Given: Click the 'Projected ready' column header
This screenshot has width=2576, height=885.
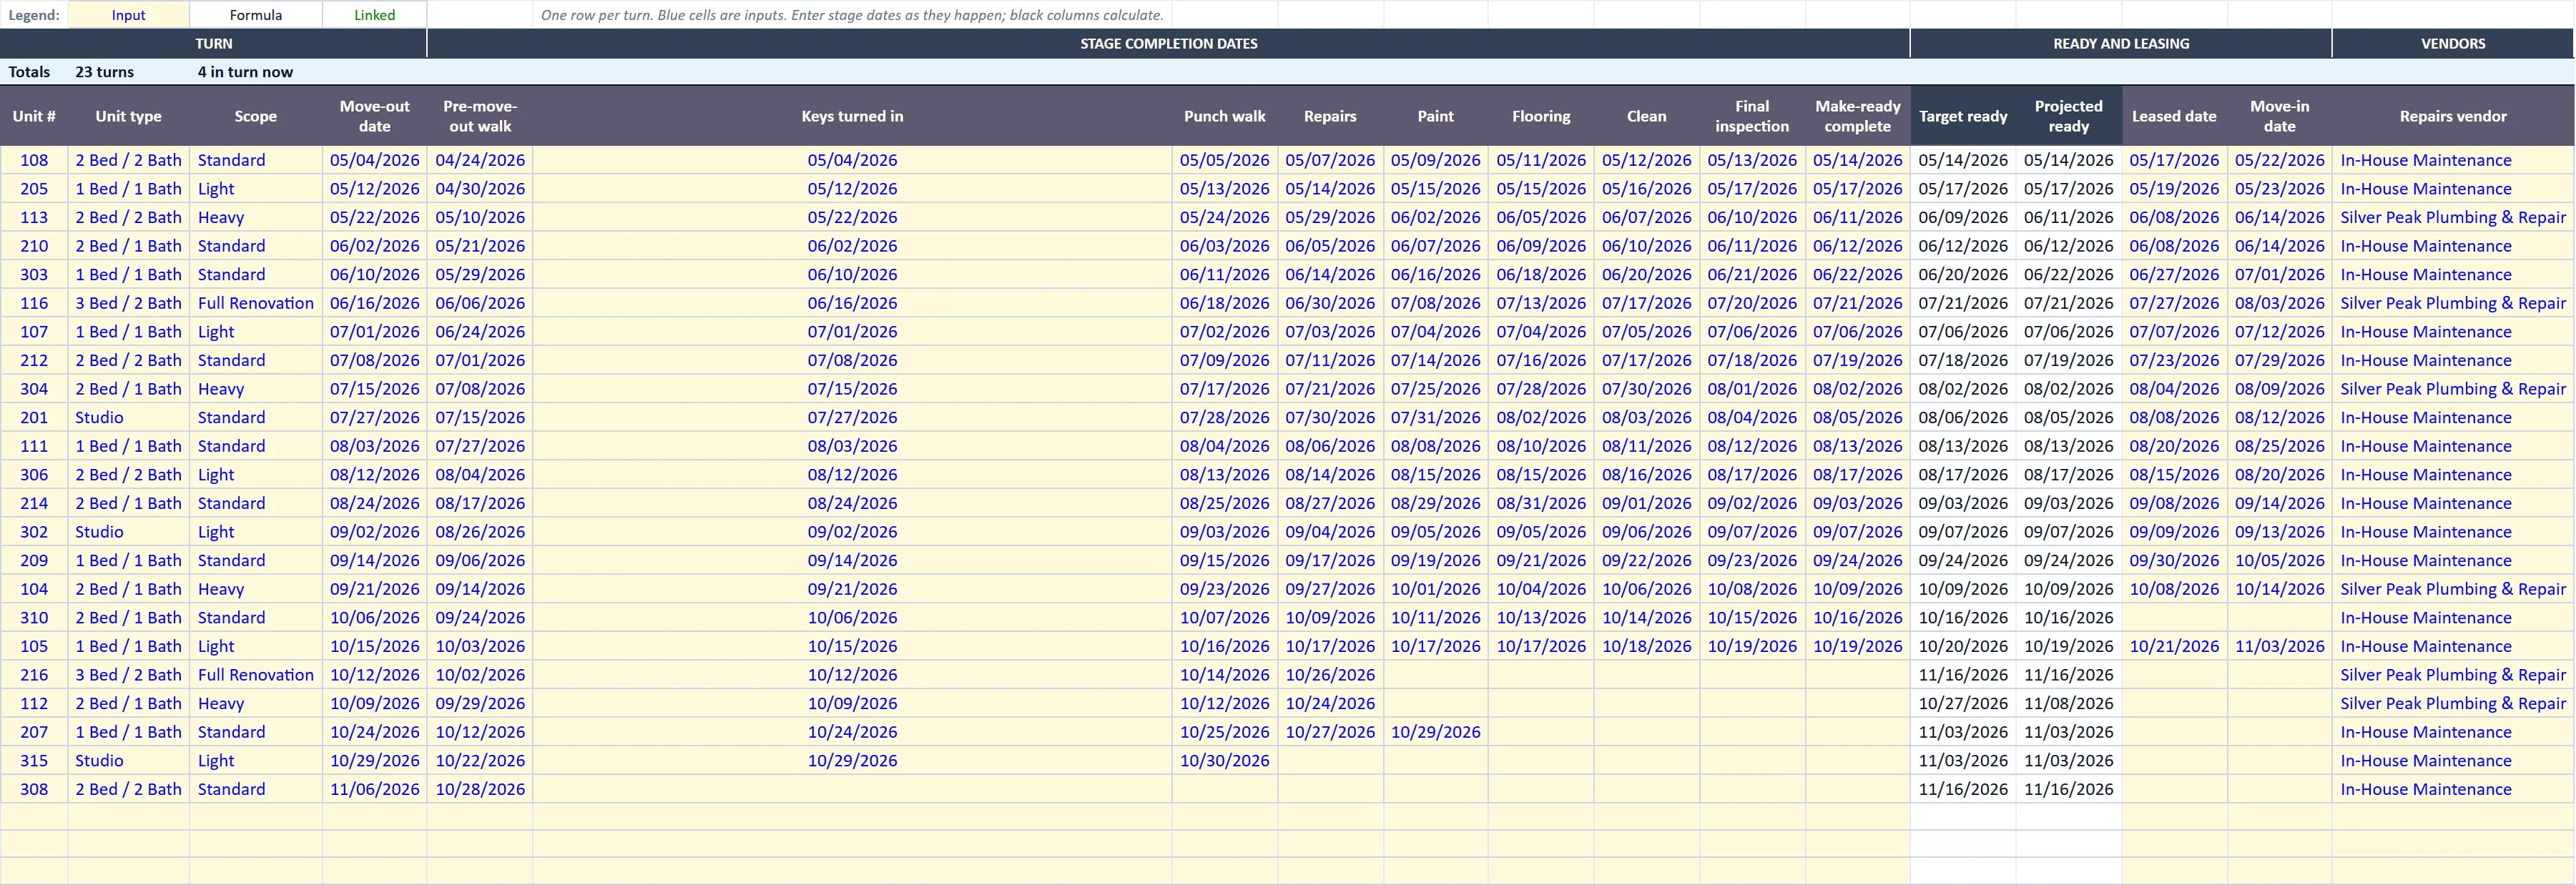Looking at the screenshot, I should [x=2069, y=116].
